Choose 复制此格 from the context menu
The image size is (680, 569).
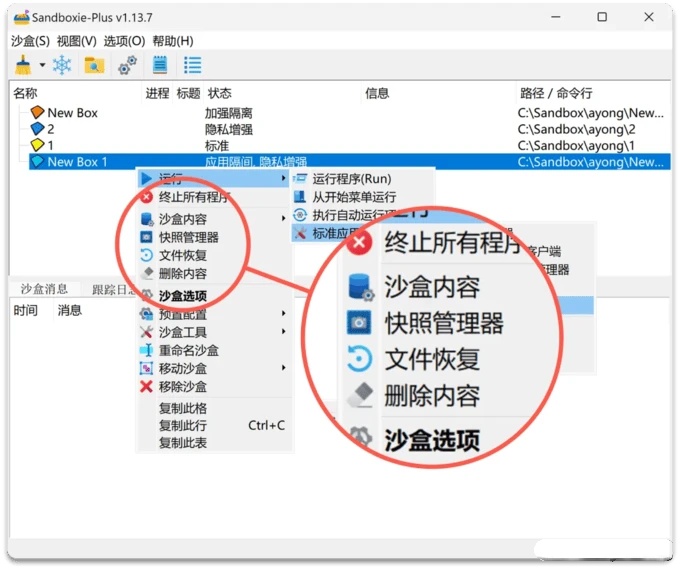(x=183, y=408)
